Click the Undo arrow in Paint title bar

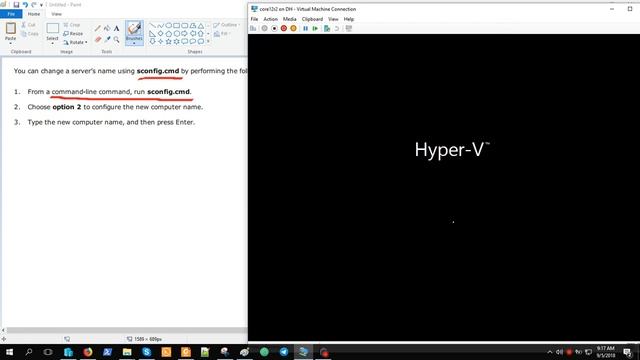coord(25,4)
